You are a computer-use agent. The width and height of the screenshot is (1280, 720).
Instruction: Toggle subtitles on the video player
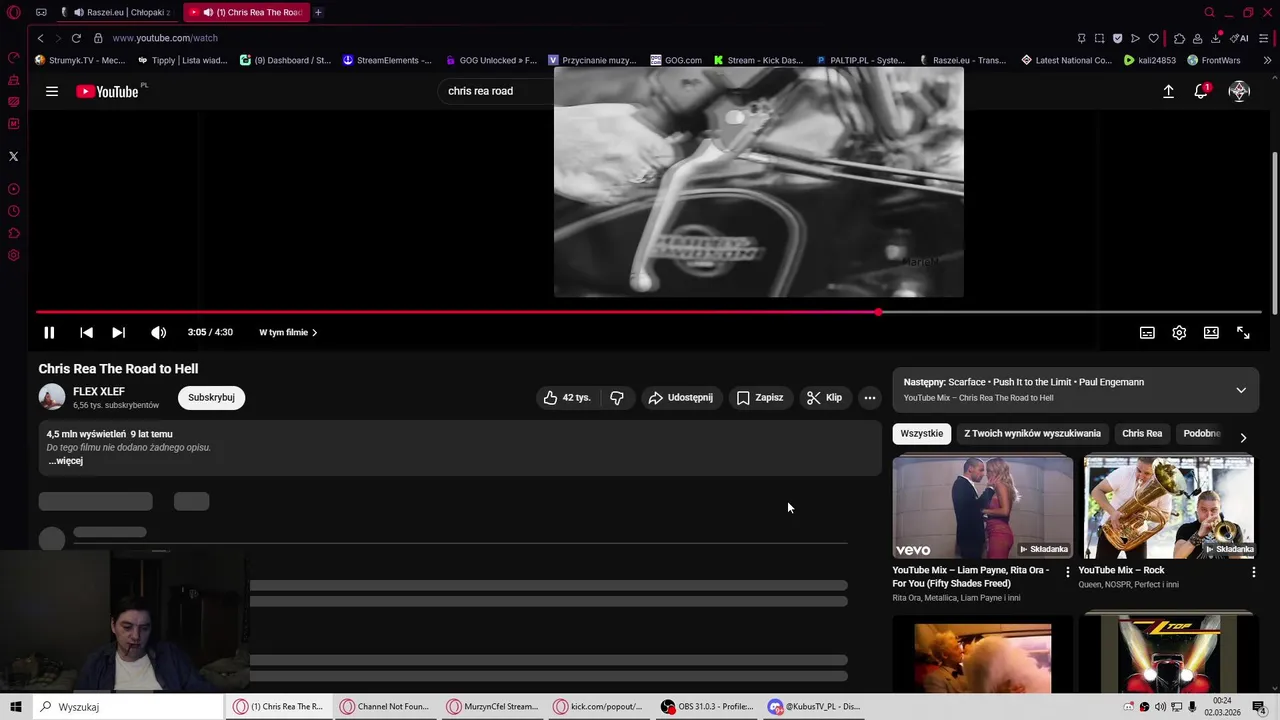coord(1147,333)
